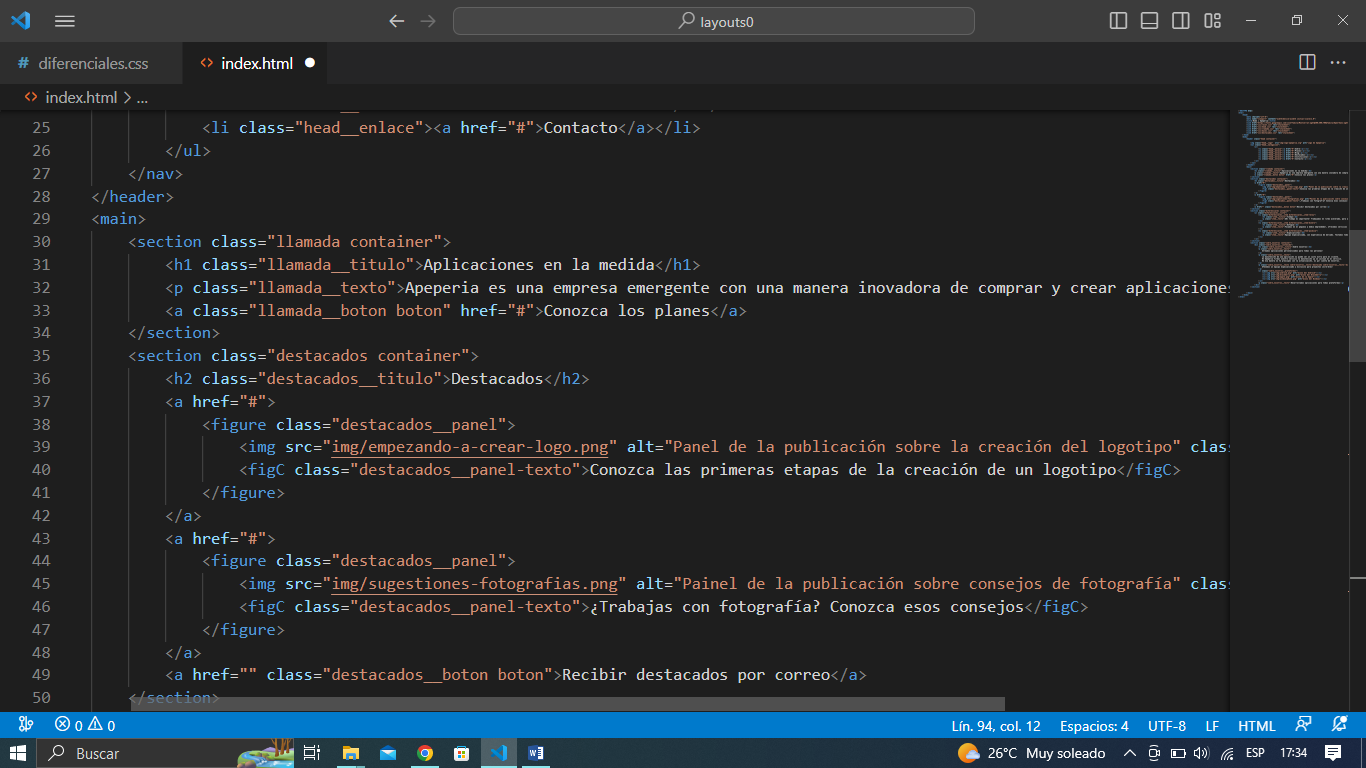Click the VS Code taskbar icon
The height and width of the screenshot is (768, 1366).
click(499, 753)
